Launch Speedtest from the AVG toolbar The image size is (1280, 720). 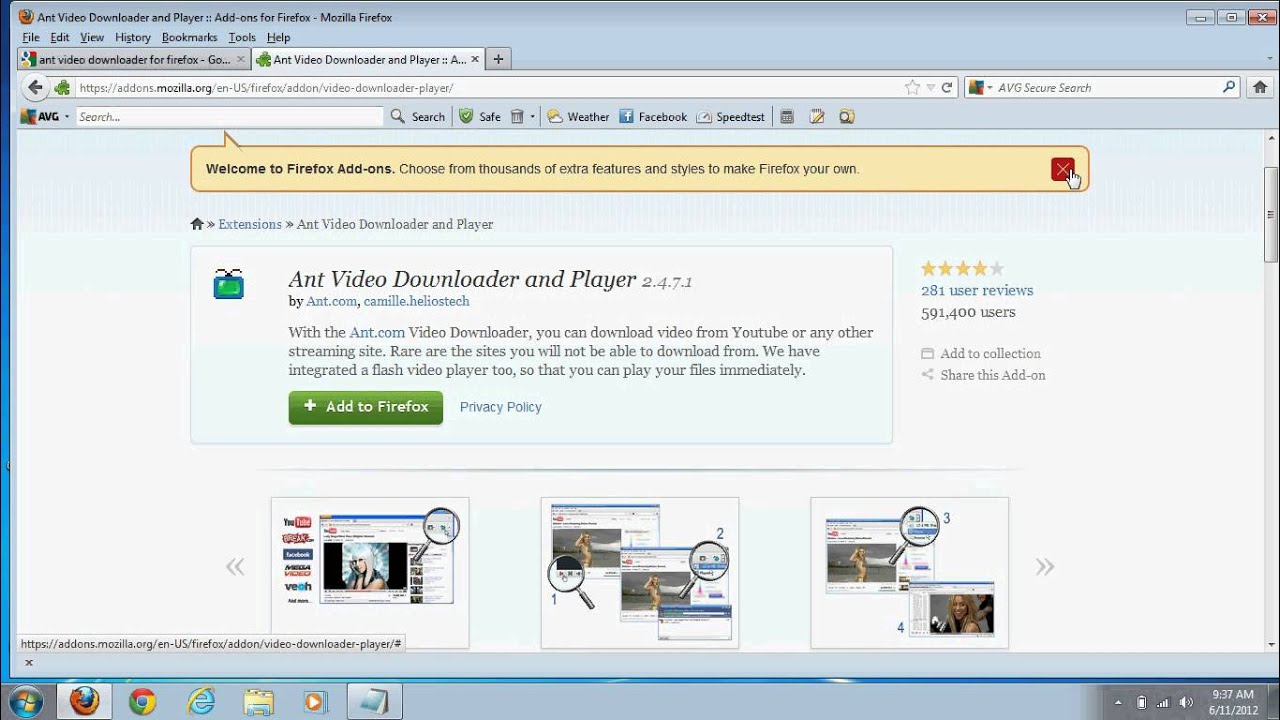(731, 116)
